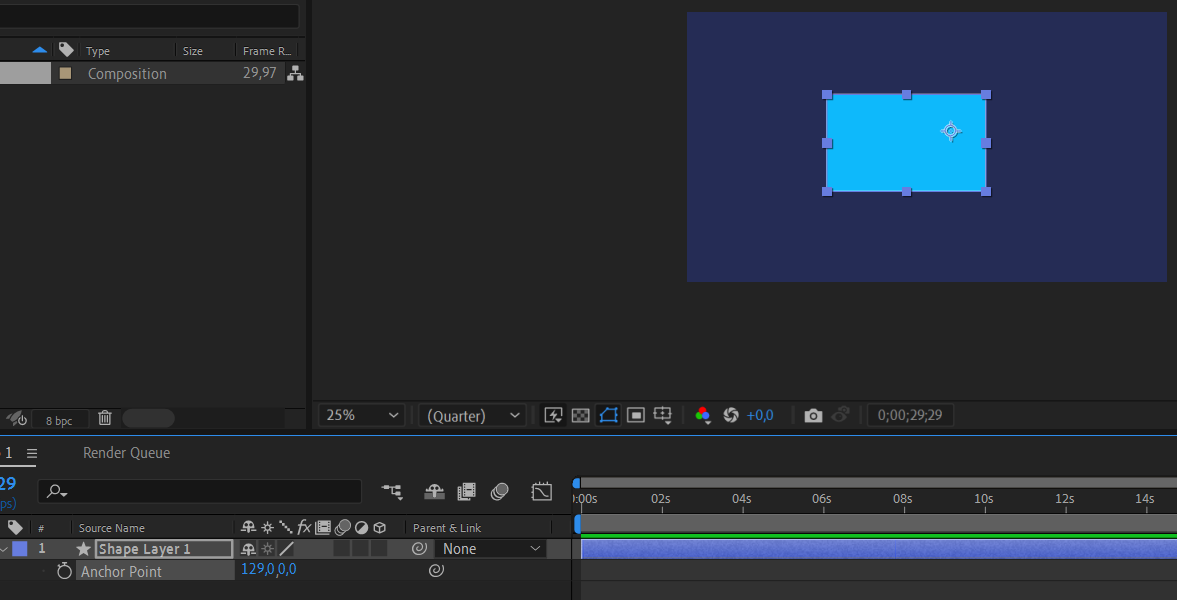
Task: Click the Fast Previews icon
Action: tap(553, 415)
